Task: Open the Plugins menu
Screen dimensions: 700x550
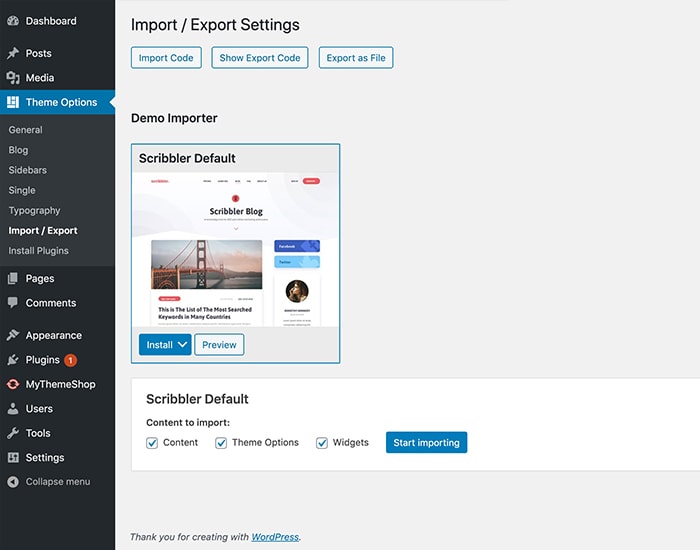Action: (x=58, y=360)
